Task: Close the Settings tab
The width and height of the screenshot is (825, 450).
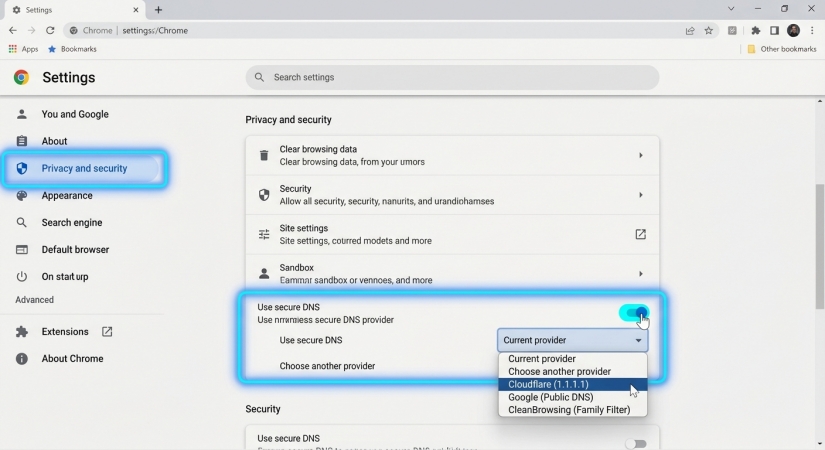Action: (136, 9)
